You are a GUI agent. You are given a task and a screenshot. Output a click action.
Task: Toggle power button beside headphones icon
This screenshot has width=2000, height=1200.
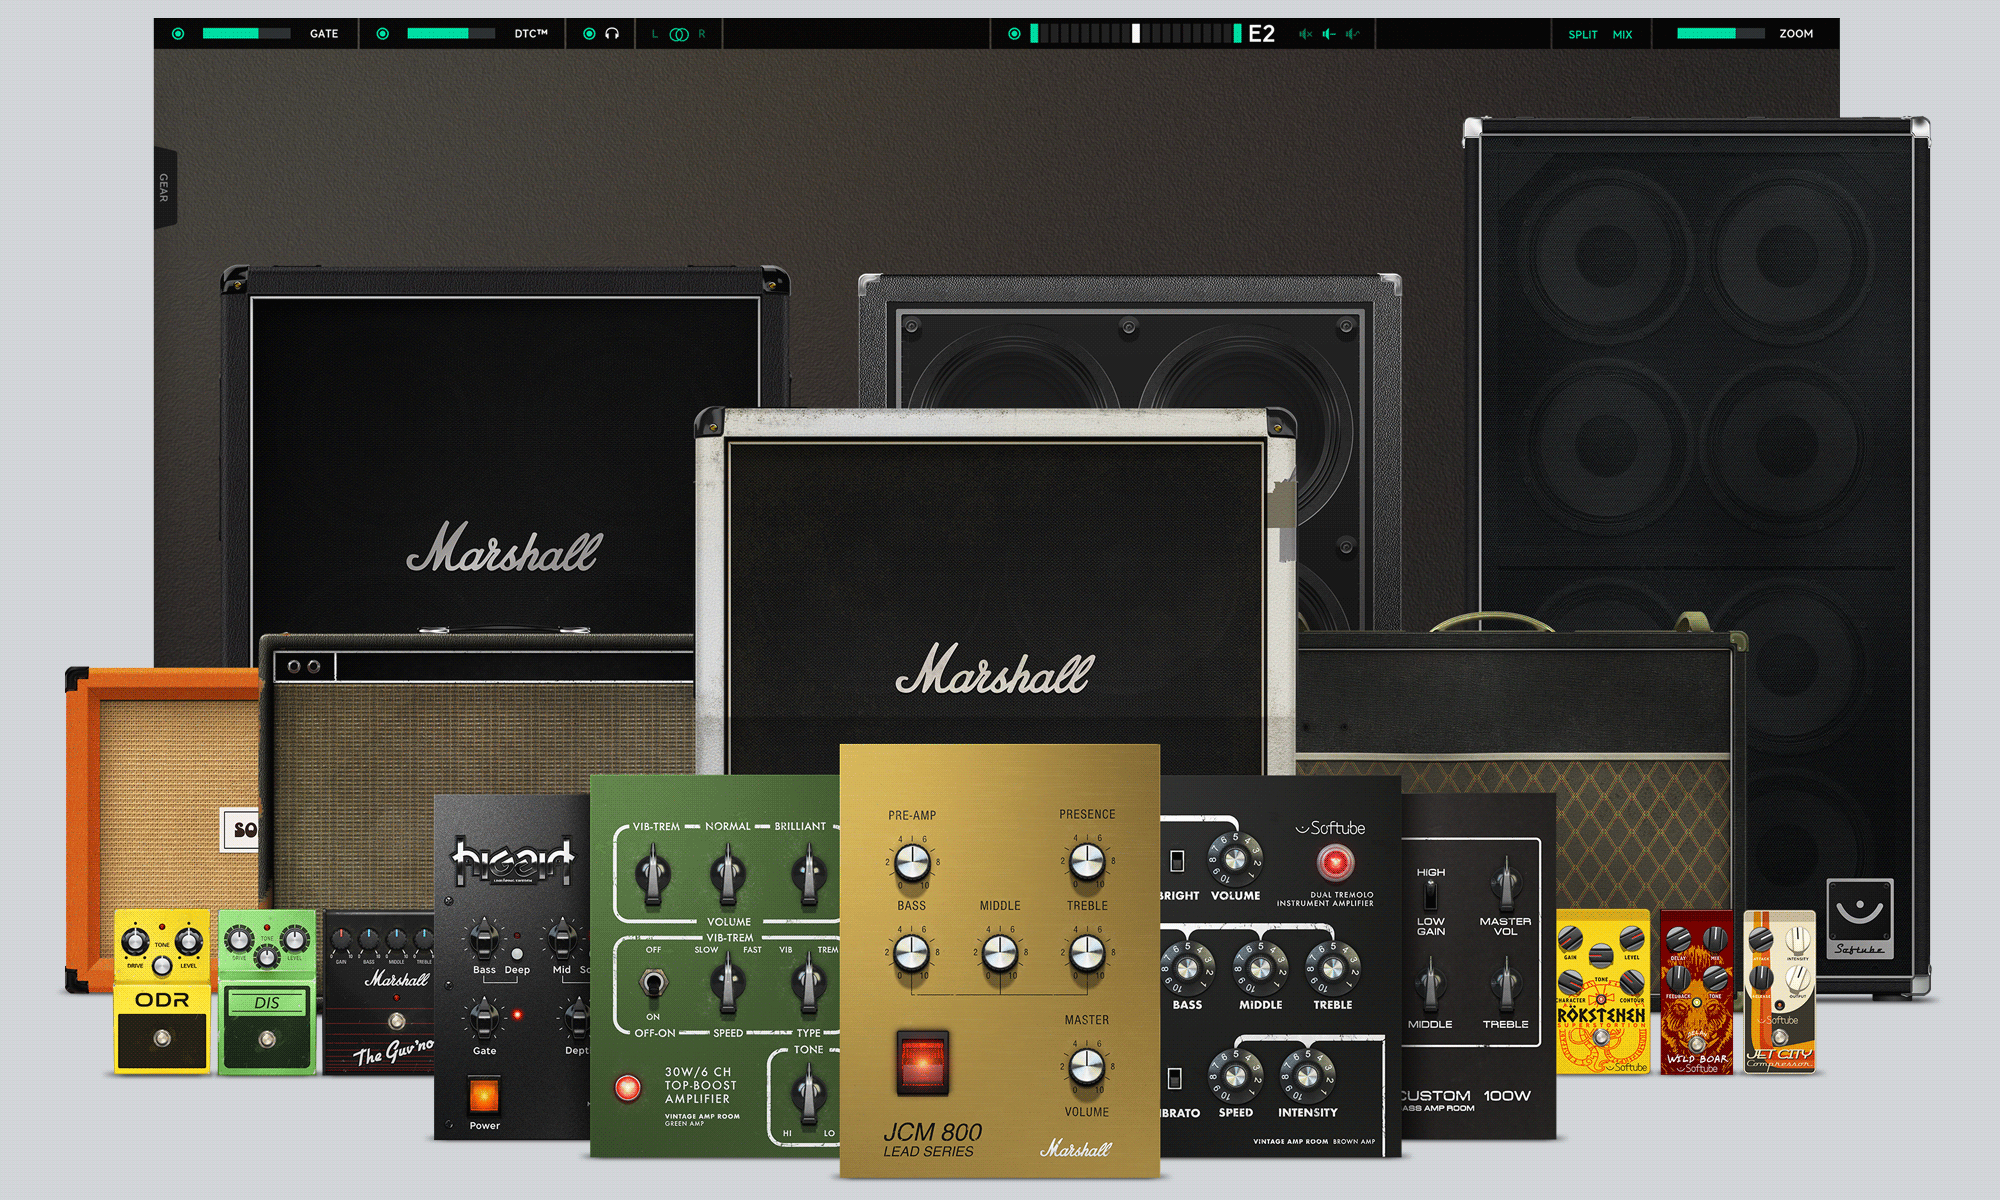(x=589, y=34)
